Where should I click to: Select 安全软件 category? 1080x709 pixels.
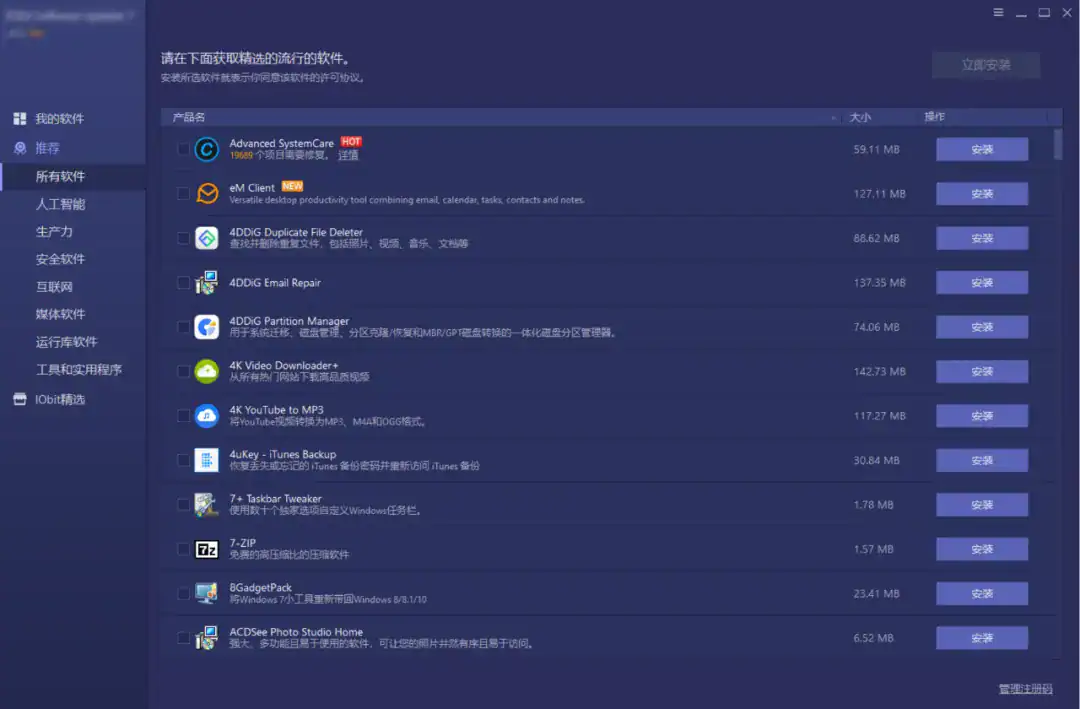(x=60, y=259)
